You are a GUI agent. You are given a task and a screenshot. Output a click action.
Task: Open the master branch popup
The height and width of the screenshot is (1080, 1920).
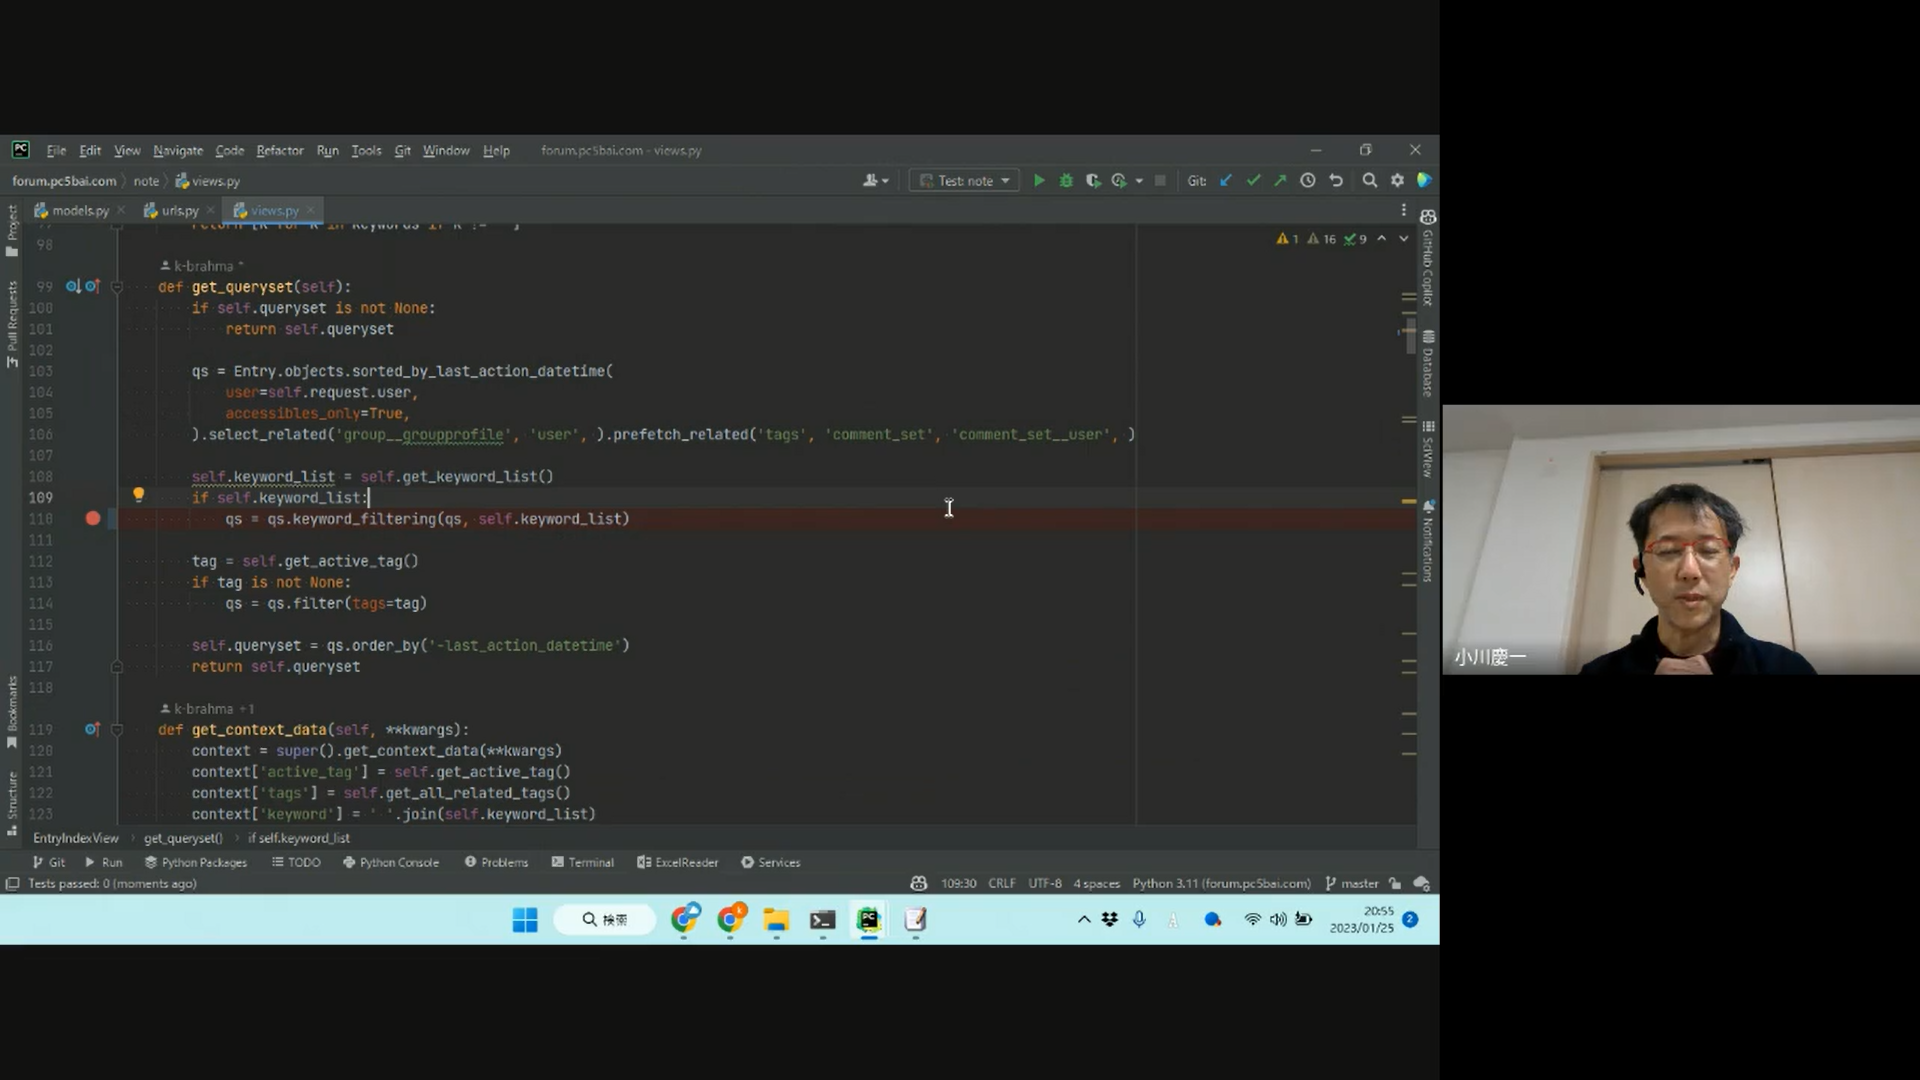point(1352,884)
